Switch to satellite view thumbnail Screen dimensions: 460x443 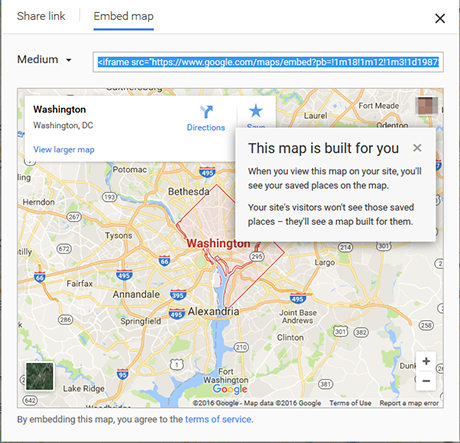point(40,376)
